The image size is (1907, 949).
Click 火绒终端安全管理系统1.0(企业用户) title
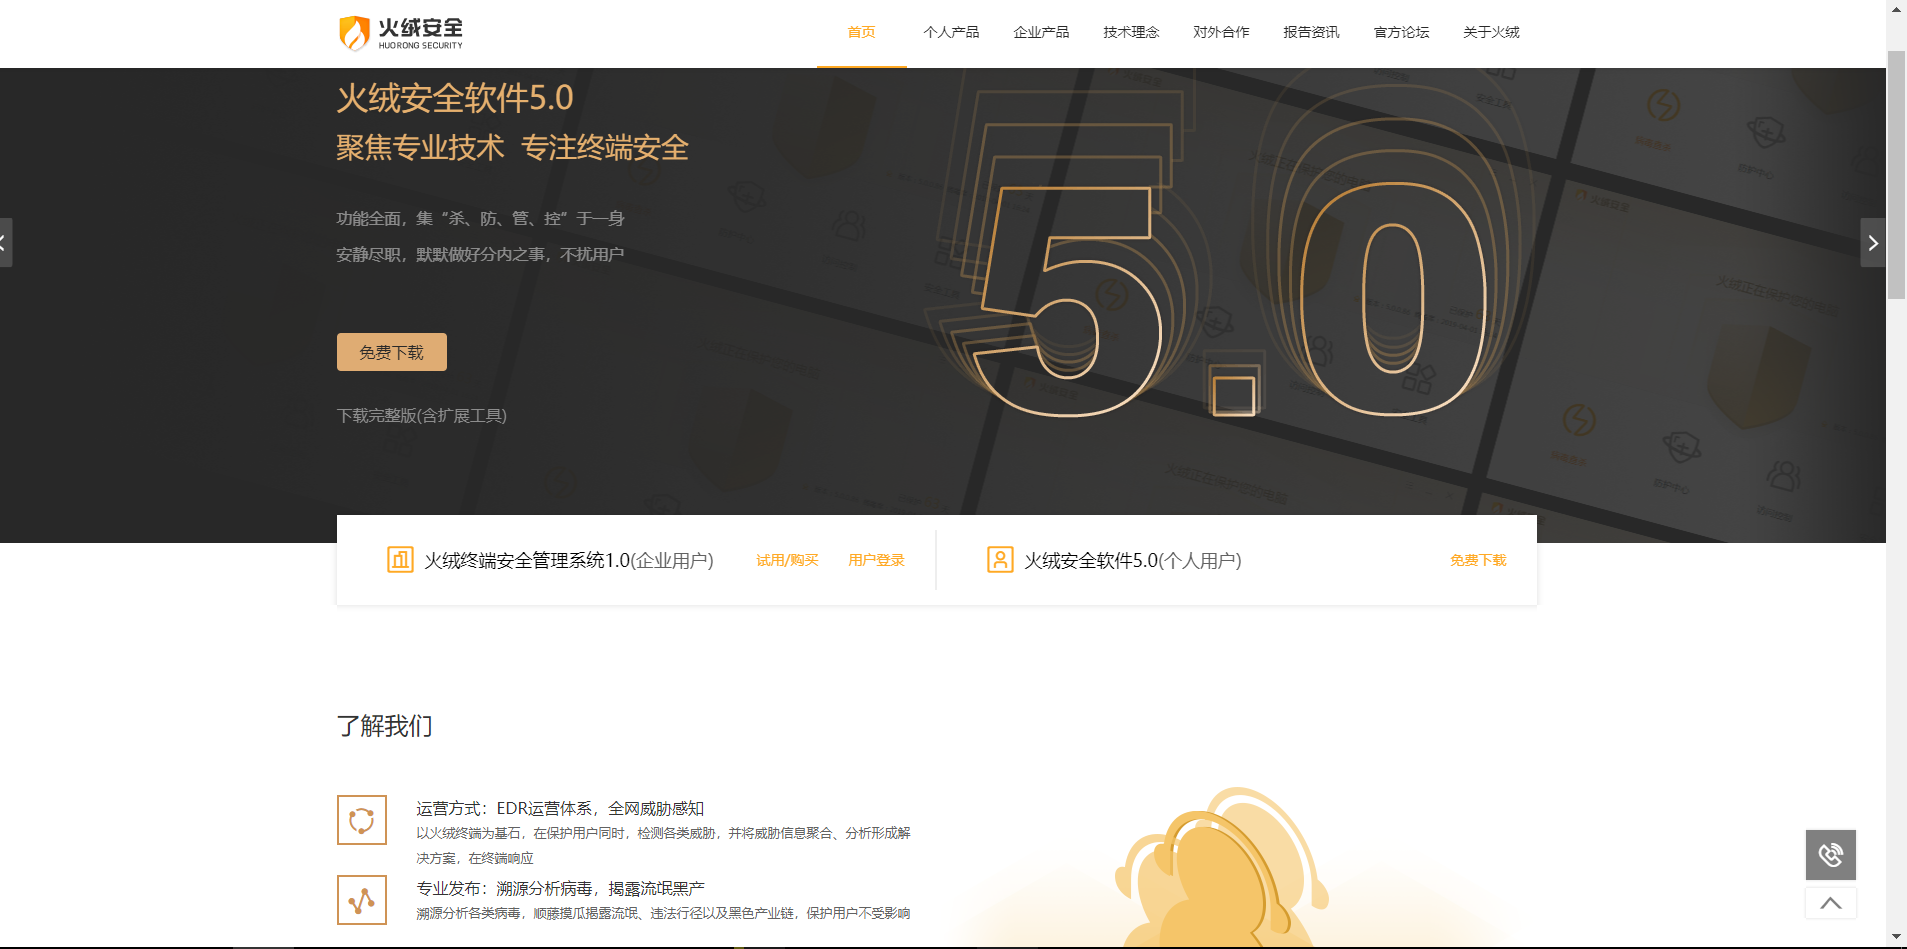569,560
